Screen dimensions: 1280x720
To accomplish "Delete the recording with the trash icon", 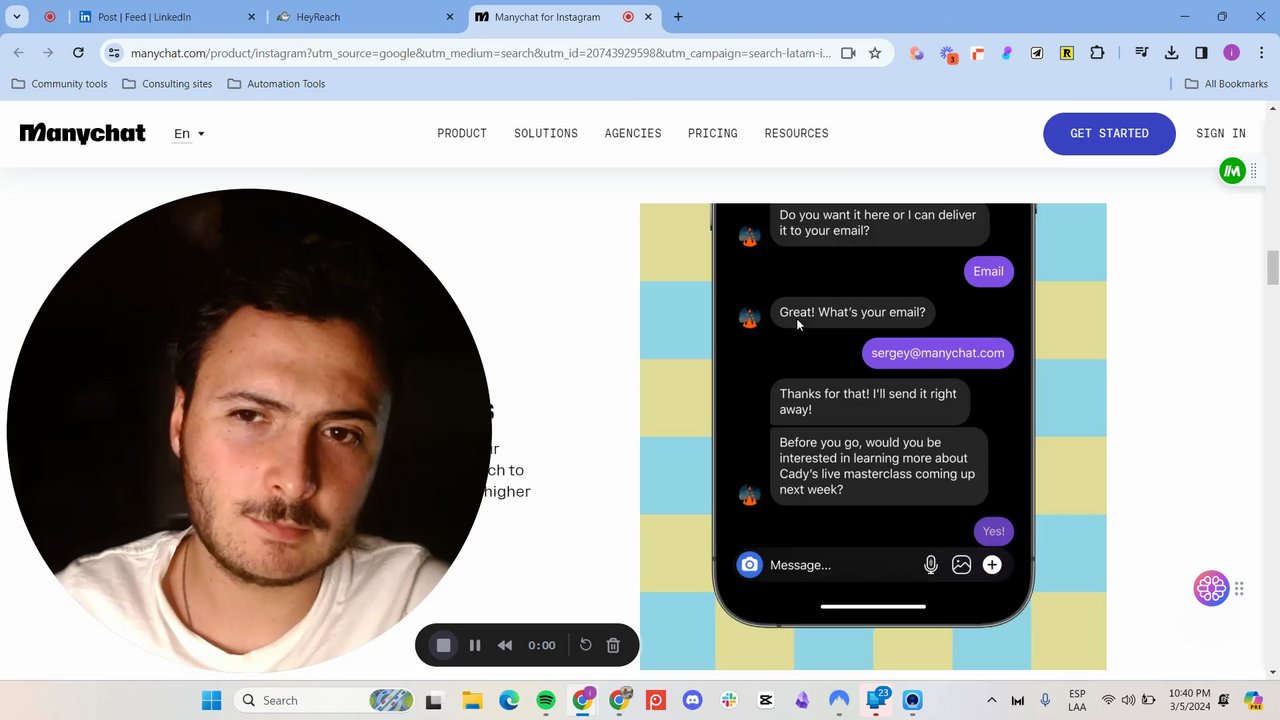I will point(614,645).
